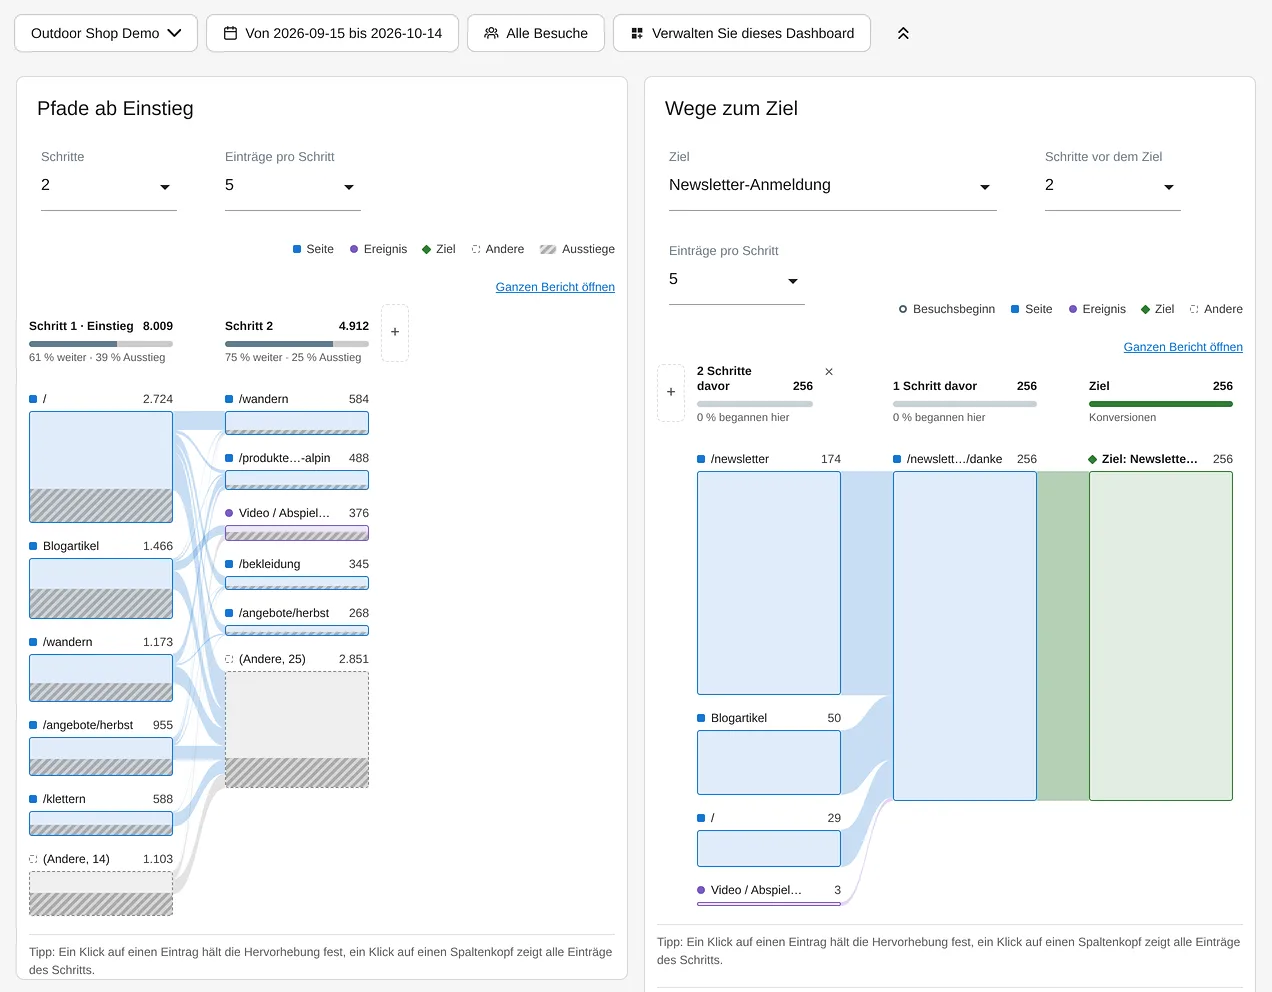Viewport: 1272px width, 992px height.
Task: Open Einträge pro Schritt dropdown in Wege zum Ziel
Action: pos(737,280)
